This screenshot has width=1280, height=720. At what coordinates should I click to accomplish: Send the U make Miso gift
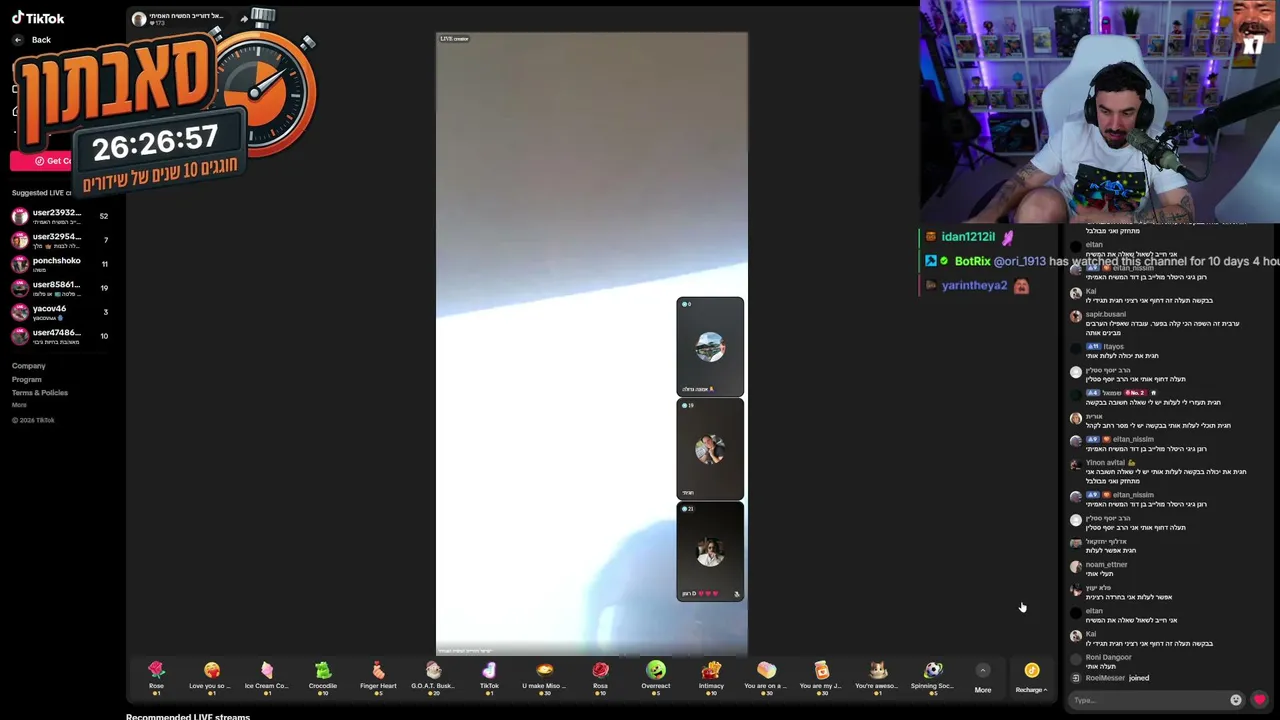click(544, 677)
